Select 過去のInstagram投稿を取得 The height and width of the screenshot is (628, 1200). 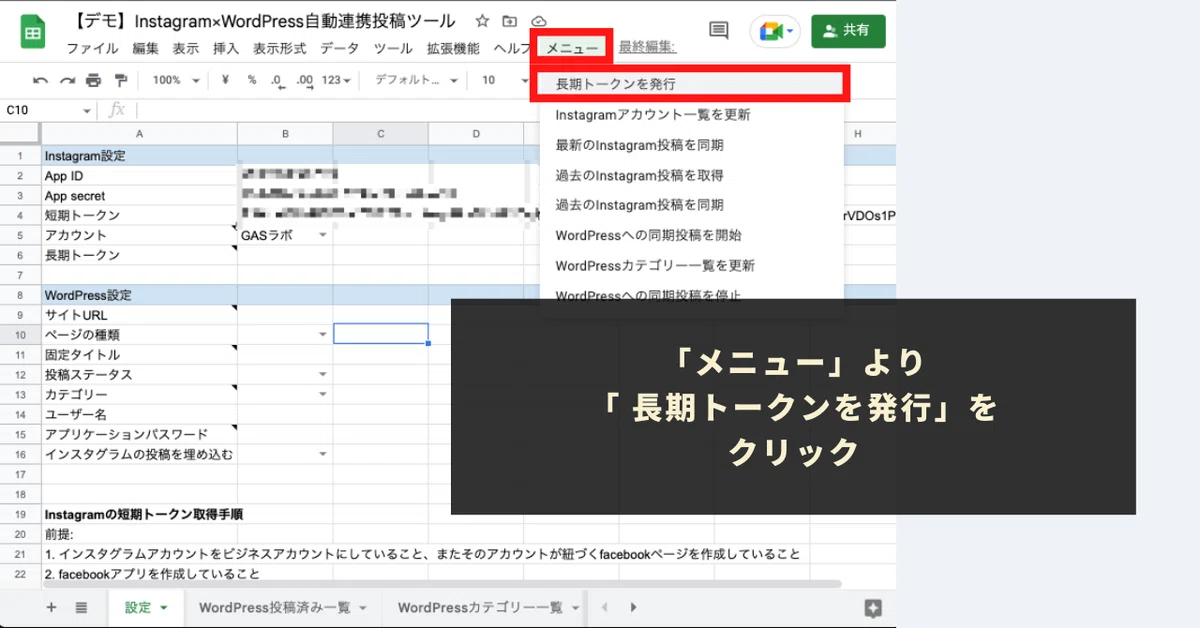[x=690, y=175]
